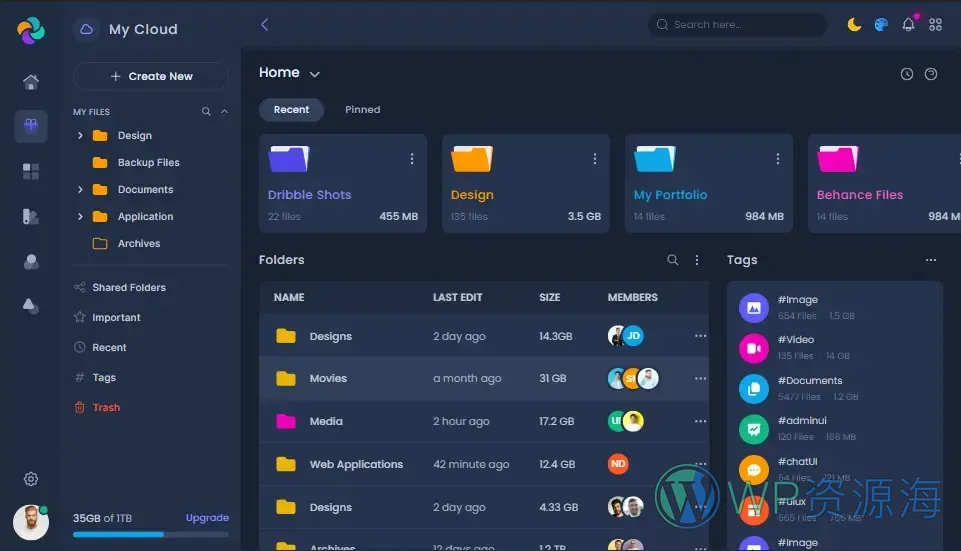
Task: Click the home icon in left sidebar
Action: click(x=31, y=82)
